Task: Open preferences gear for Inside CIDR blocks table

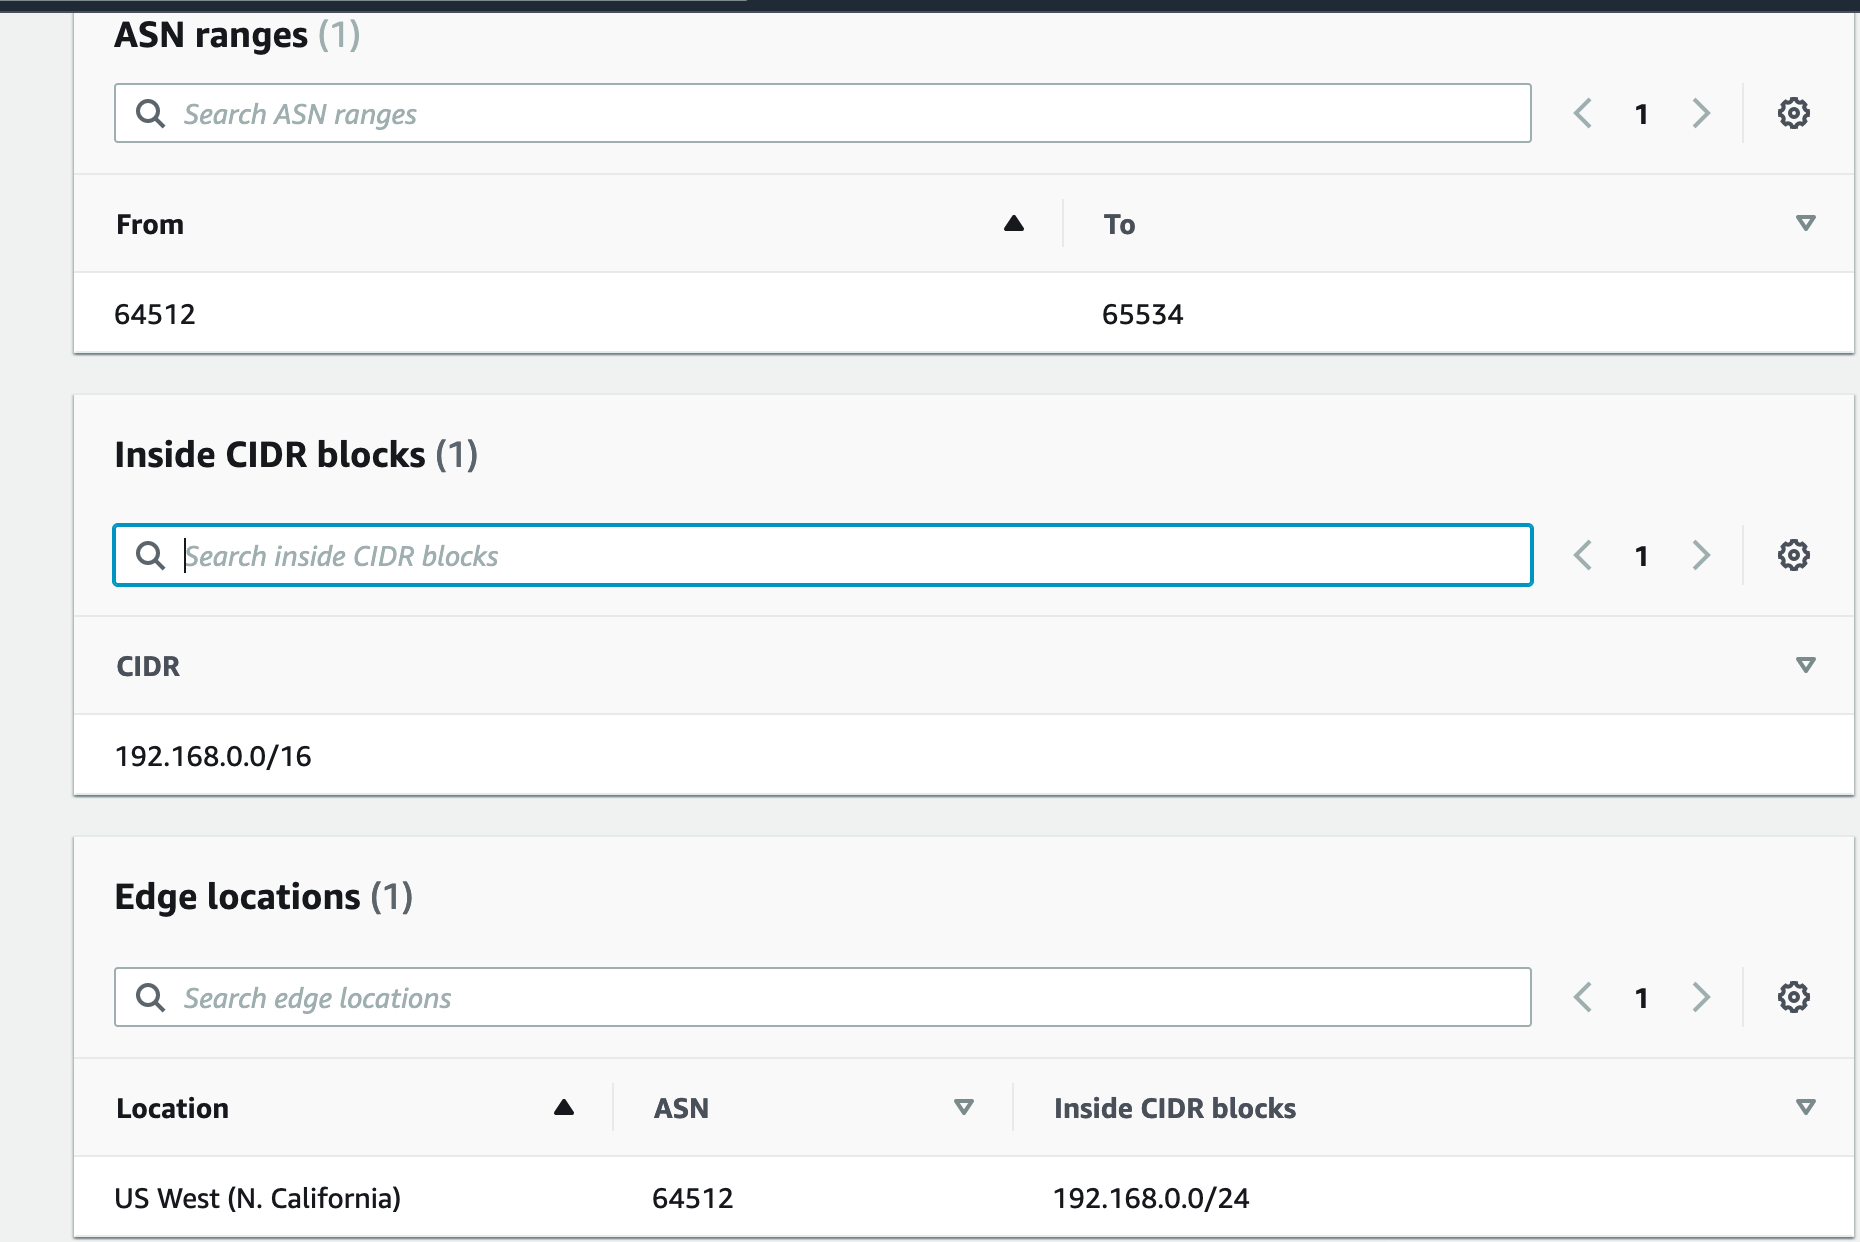Action: point(1793,555)
